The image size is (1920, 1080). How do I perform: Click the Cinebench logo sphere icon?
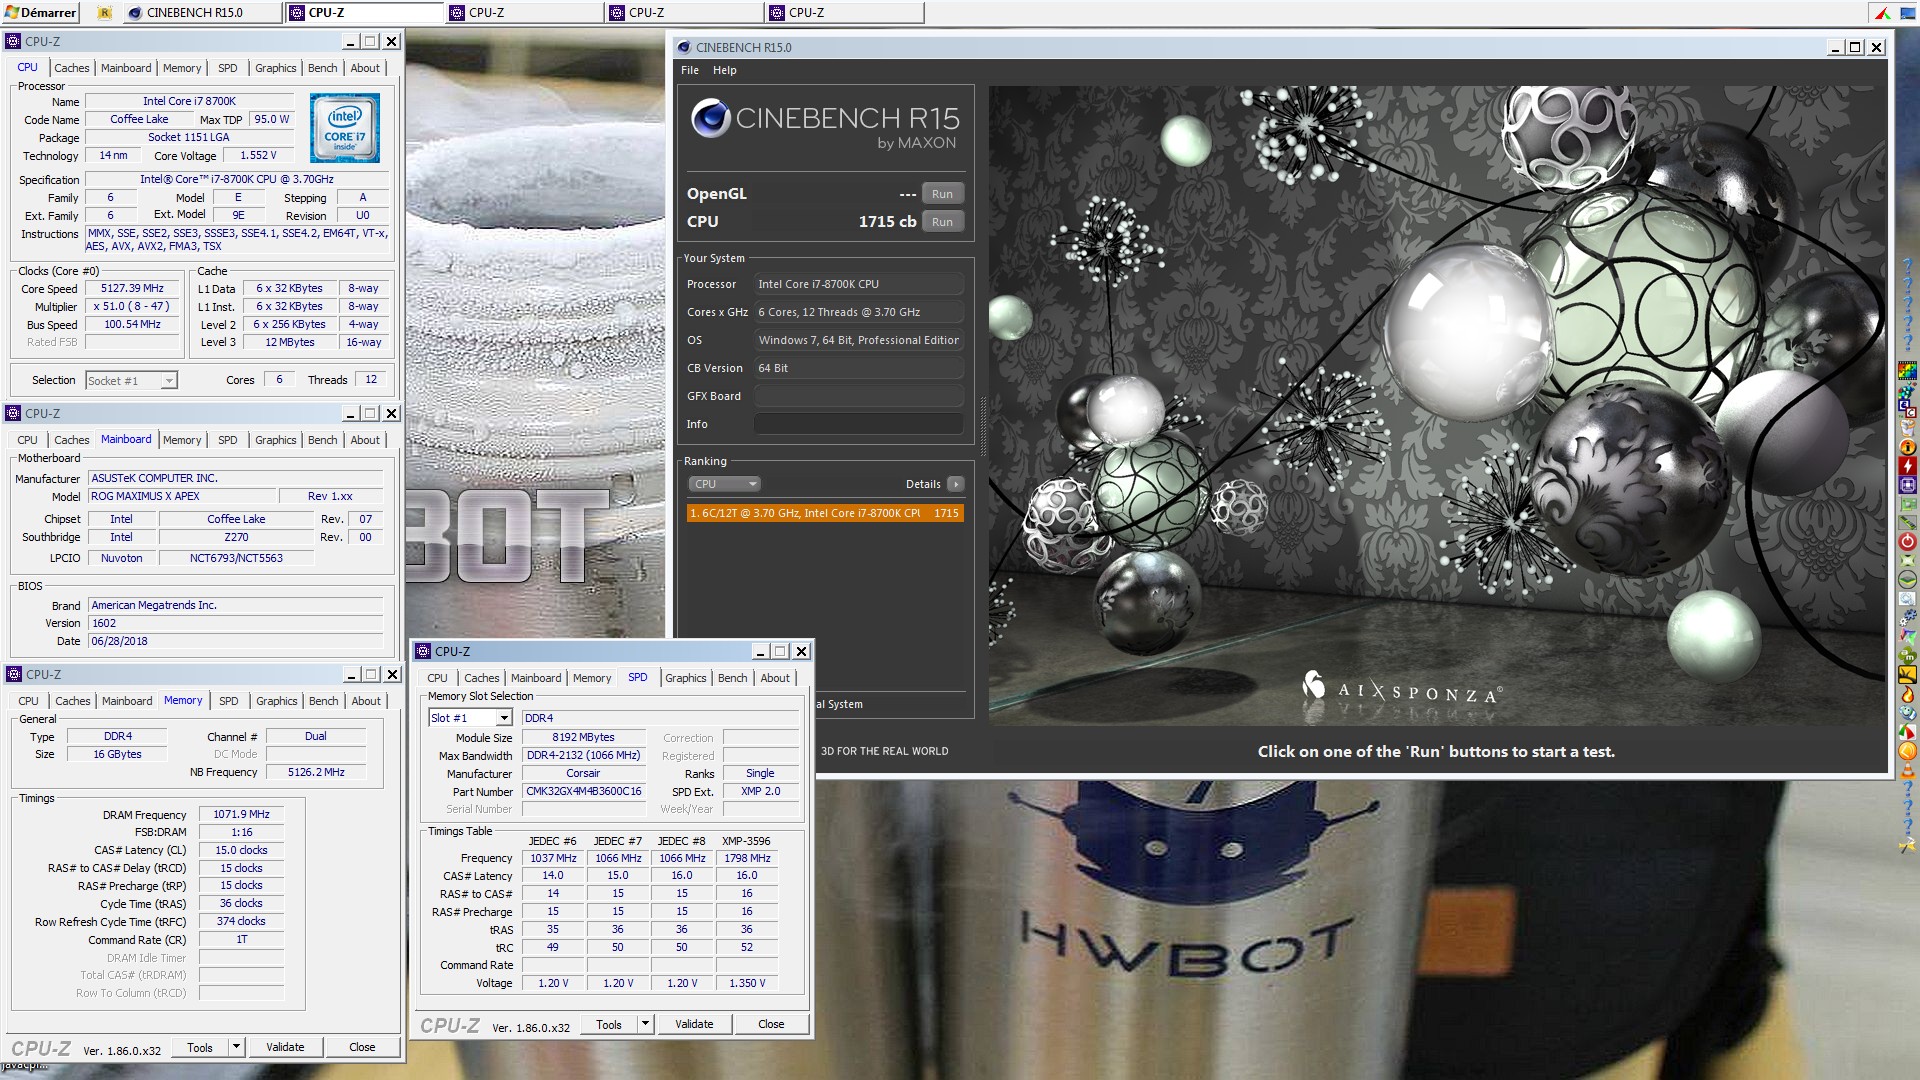pos(711,119)
